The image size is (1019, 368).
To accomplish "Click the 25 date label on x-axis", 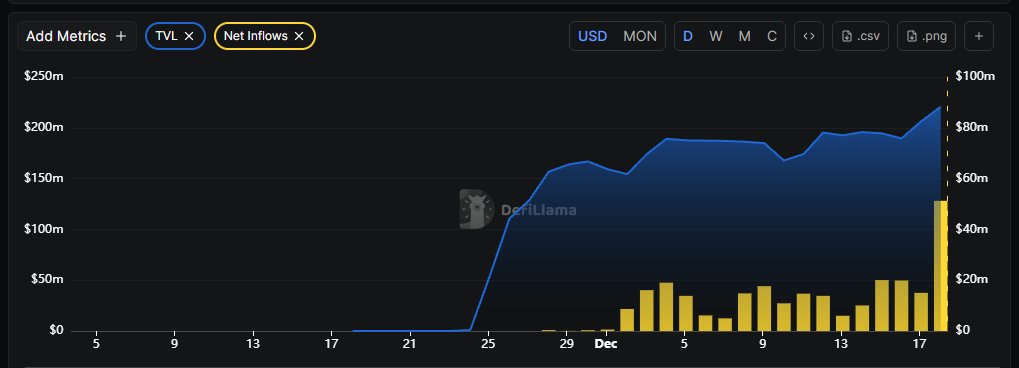I will tap(488, 343).
